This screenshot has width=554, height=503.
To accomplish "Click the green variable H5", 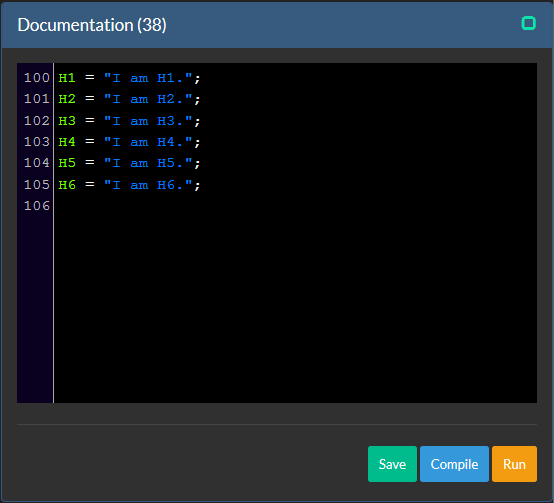I will [67, 163].
